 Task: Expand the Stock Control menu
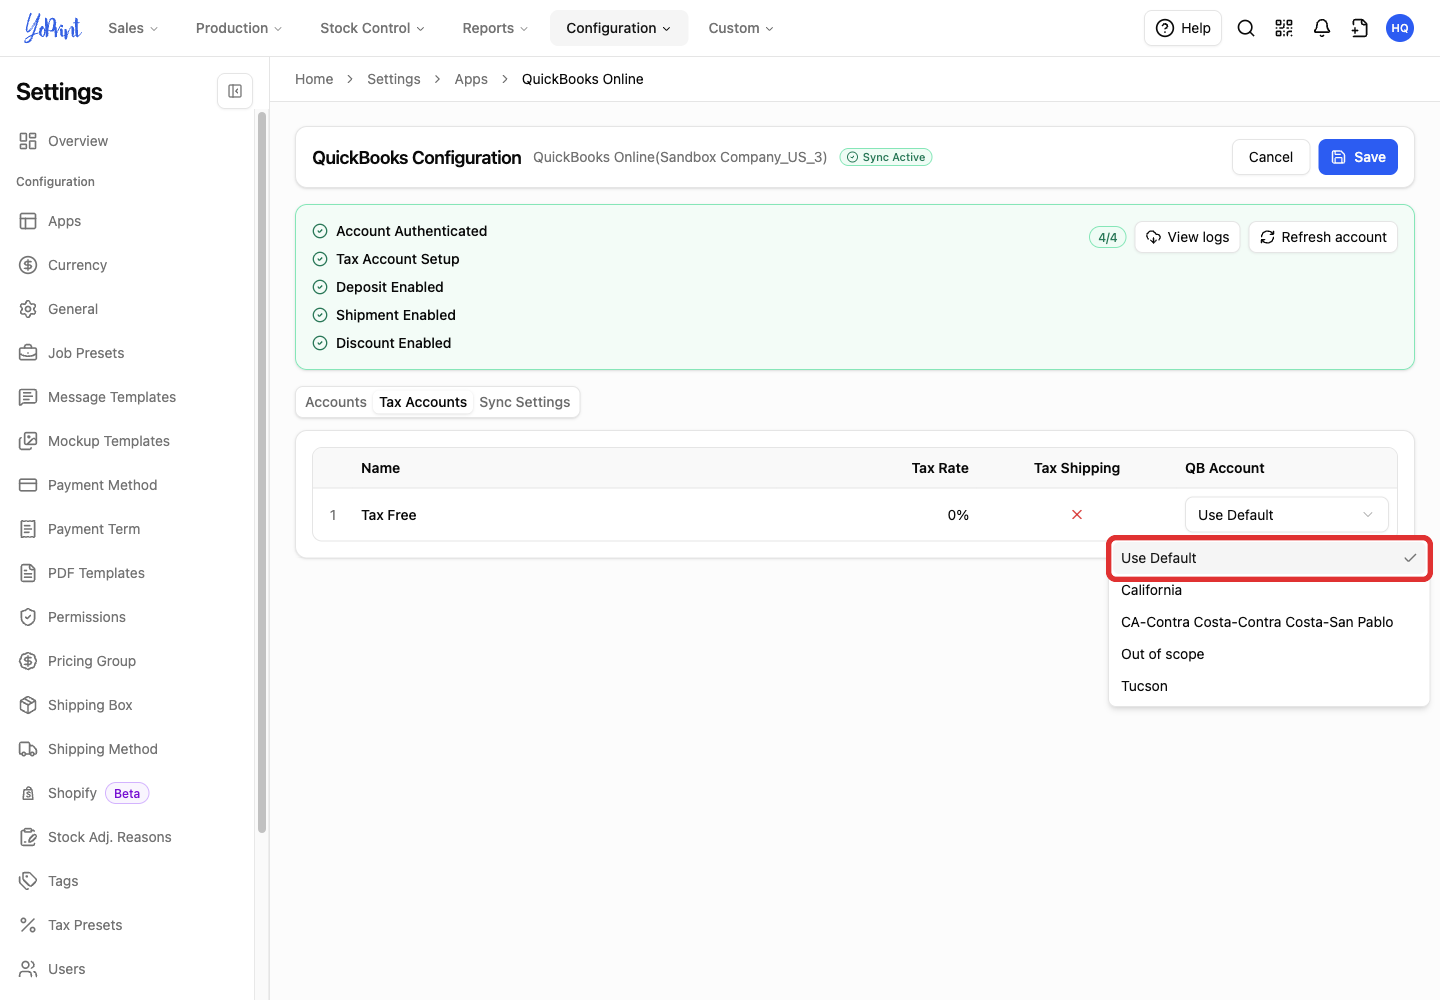372,28
